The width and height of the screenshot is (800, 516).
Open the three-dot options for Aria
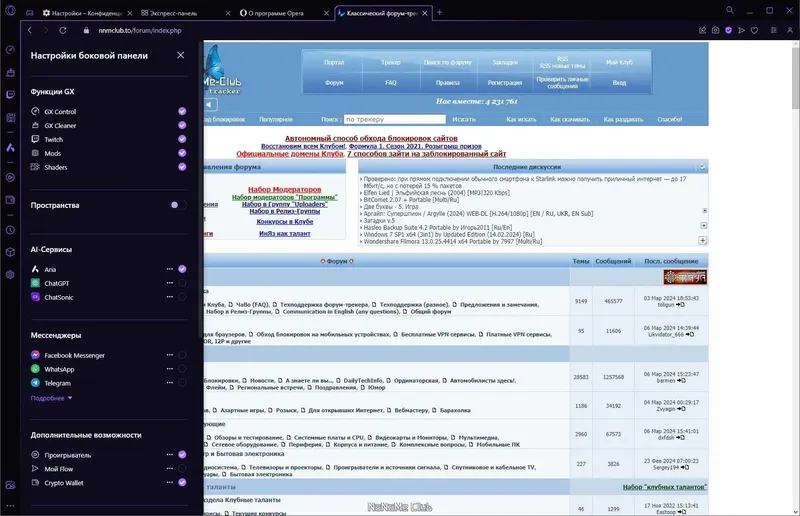(170, 269)
